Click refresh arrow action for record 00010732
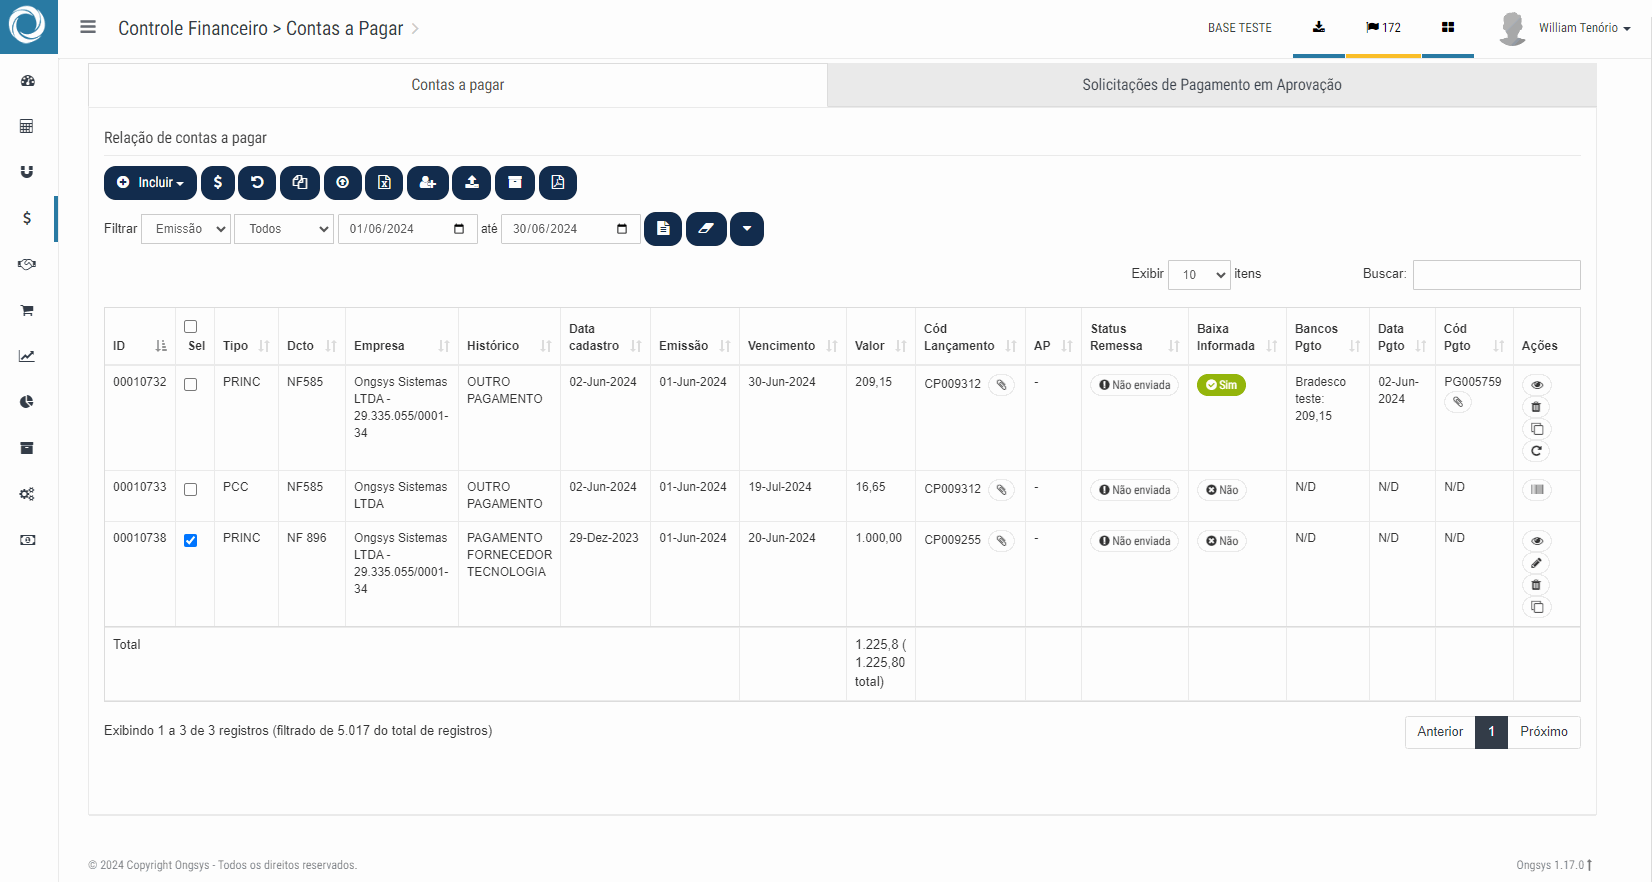 coord(1537,451)
